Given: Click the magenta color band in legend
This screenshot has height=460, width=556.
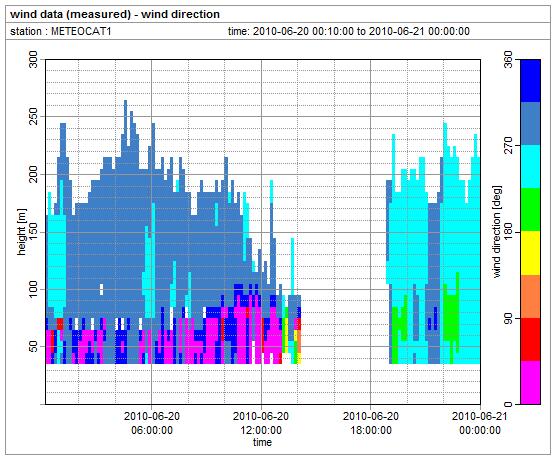Looking at the screenshot, I should click(530, 382).
